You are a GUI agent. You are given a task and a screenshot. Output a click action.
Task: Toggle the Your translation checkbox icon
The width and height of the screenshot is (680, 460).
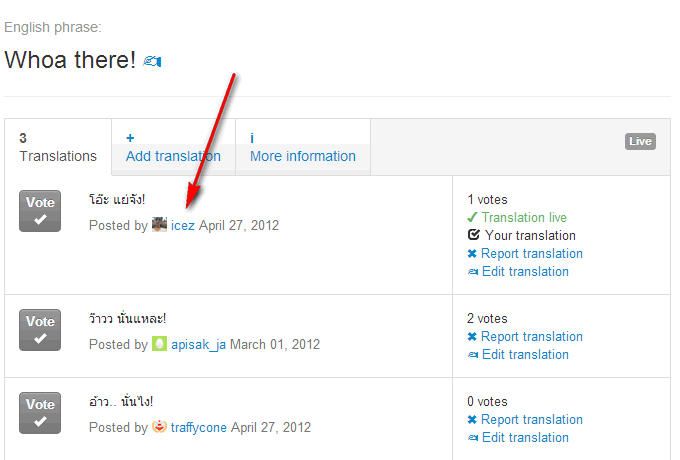click(x=473, y=236)
